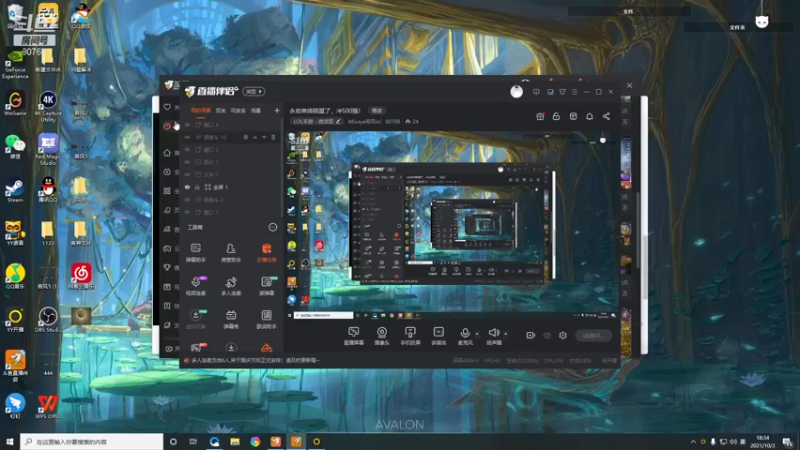Open the Steam desktop shortcut
This screenshot has width=800, height=450.
[x=15, y=191]
